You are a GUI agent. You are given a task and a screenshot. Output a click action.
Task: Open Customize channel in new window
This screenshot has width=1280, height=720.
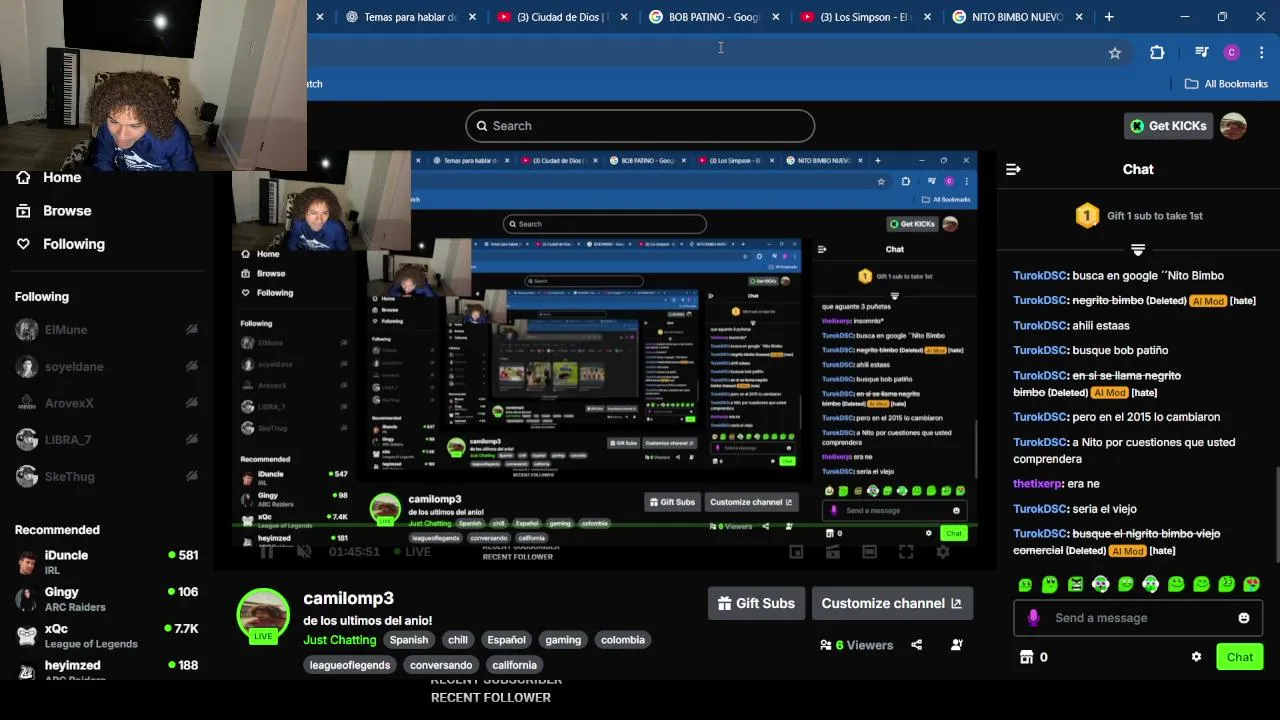pyautogui.click(x=891, y=603)
